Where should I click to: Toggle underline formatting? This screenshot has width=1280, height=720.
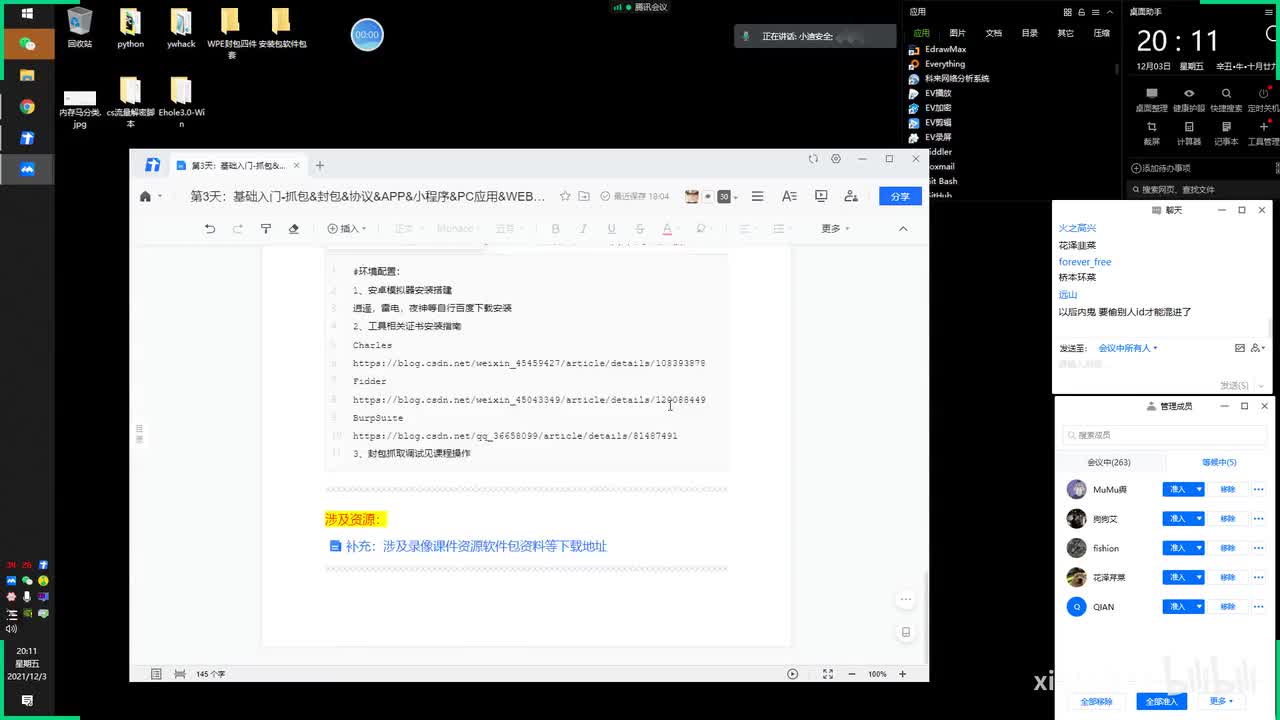tap(611, 229)
